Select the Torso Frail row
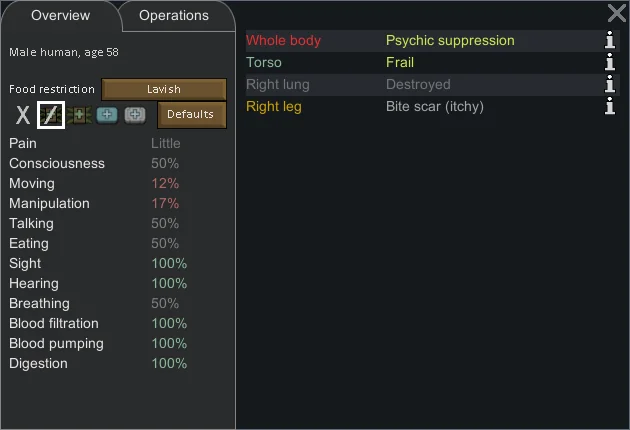This screenshot has width=630, height=430. tap(432, 63)
